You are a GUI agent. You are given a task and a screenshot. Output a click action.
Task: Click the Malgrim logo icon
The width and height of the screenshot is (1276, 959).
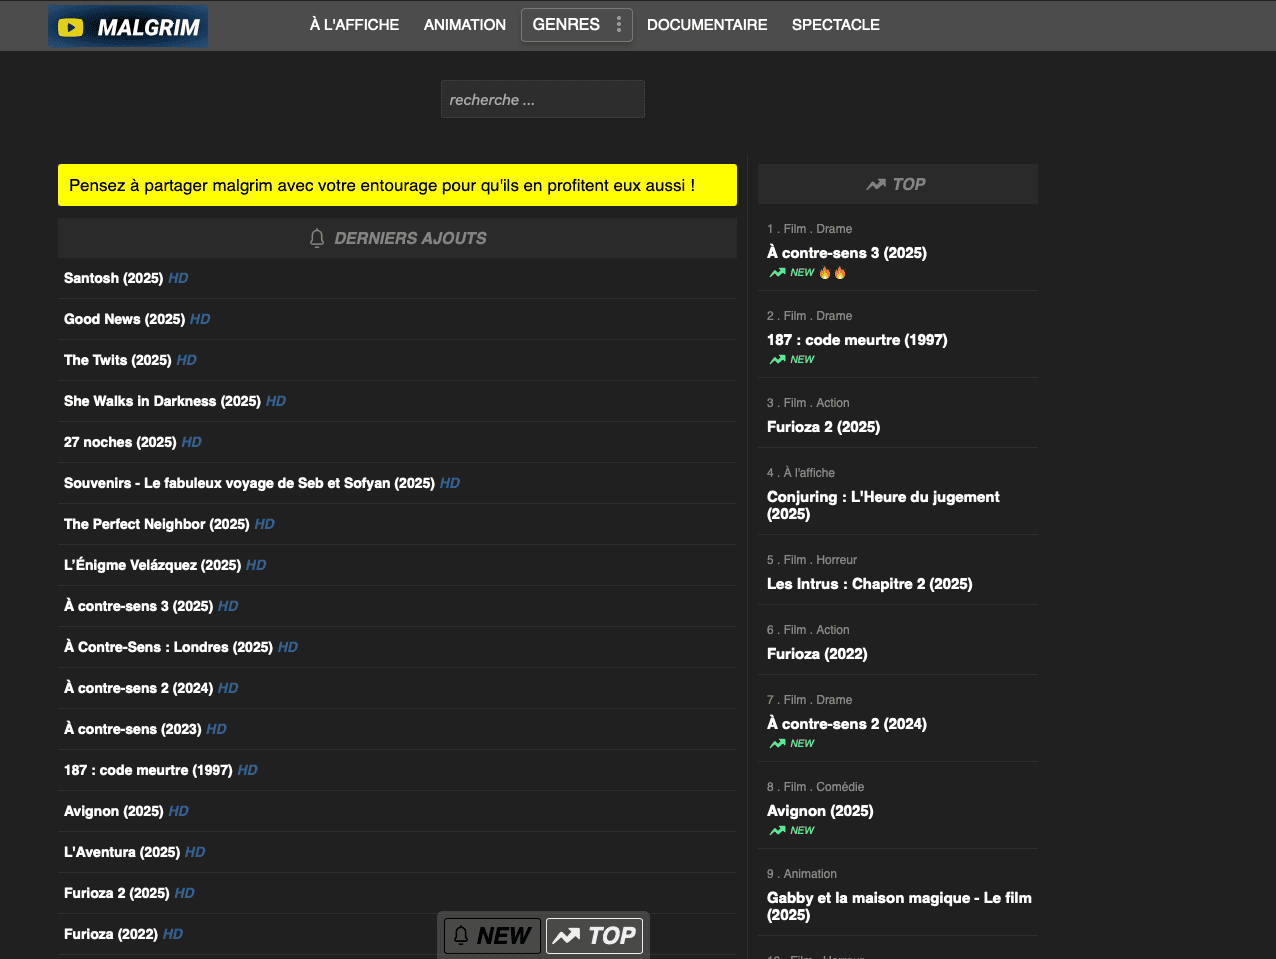tap(71, 27)
